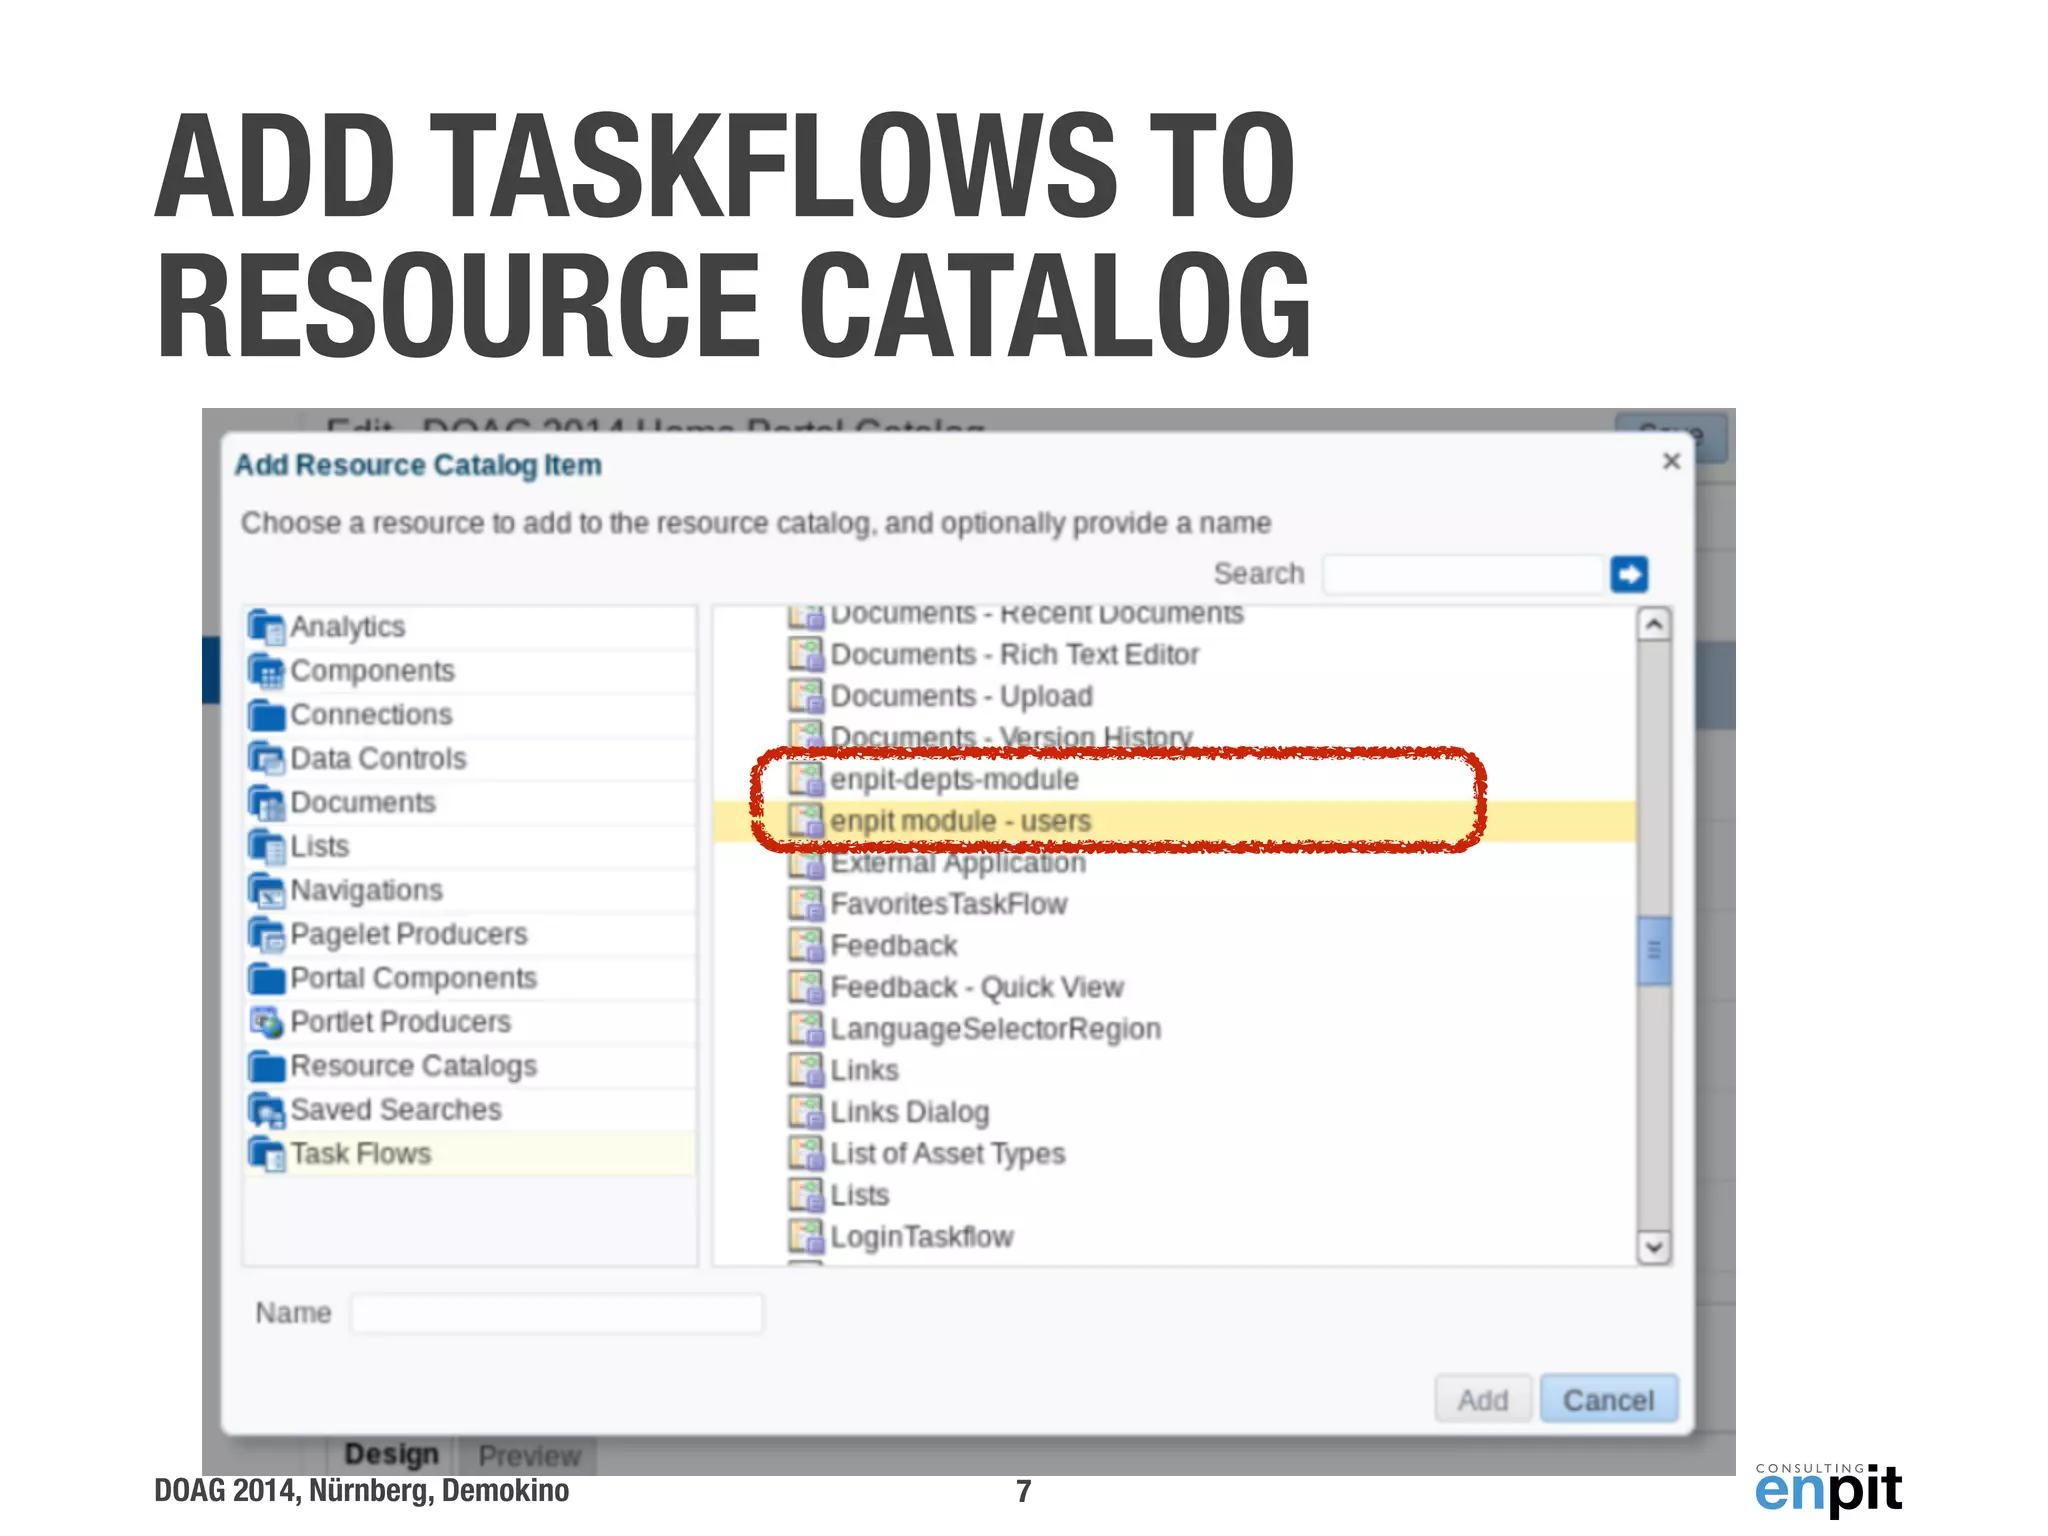The width and height of the screenshot is (2048, 1536).
Task: Select List of Asset Types item
Action: point(947,1154)
